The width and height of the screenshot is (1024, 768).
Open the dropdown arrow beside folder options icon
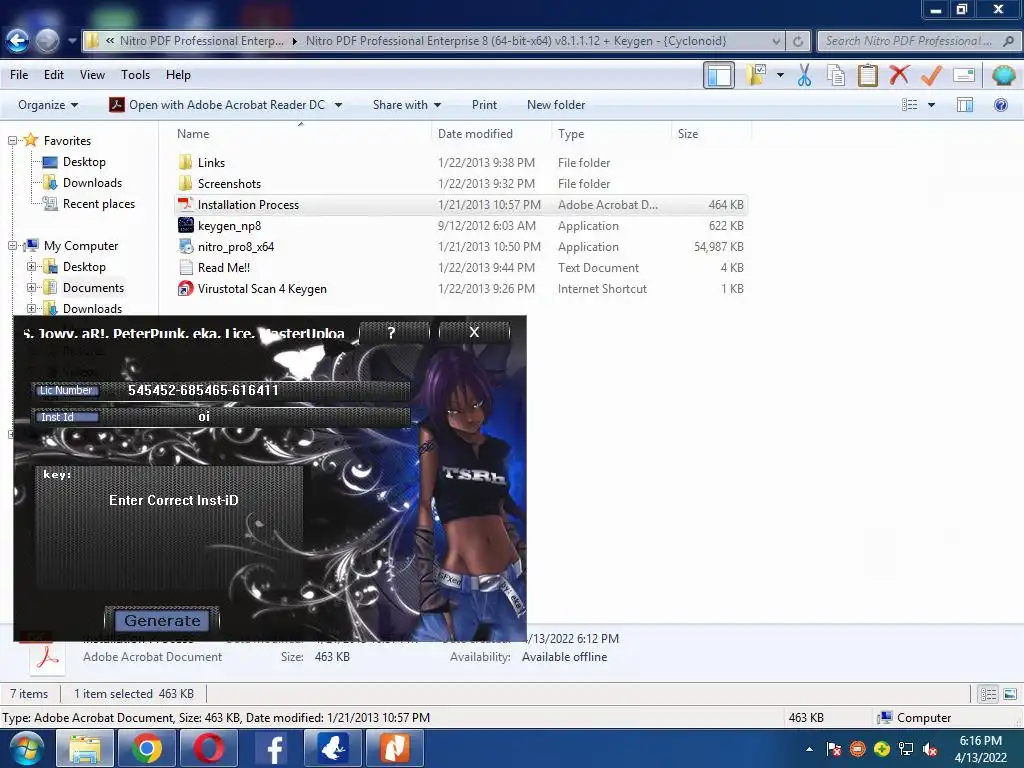[x=780, y=75]
